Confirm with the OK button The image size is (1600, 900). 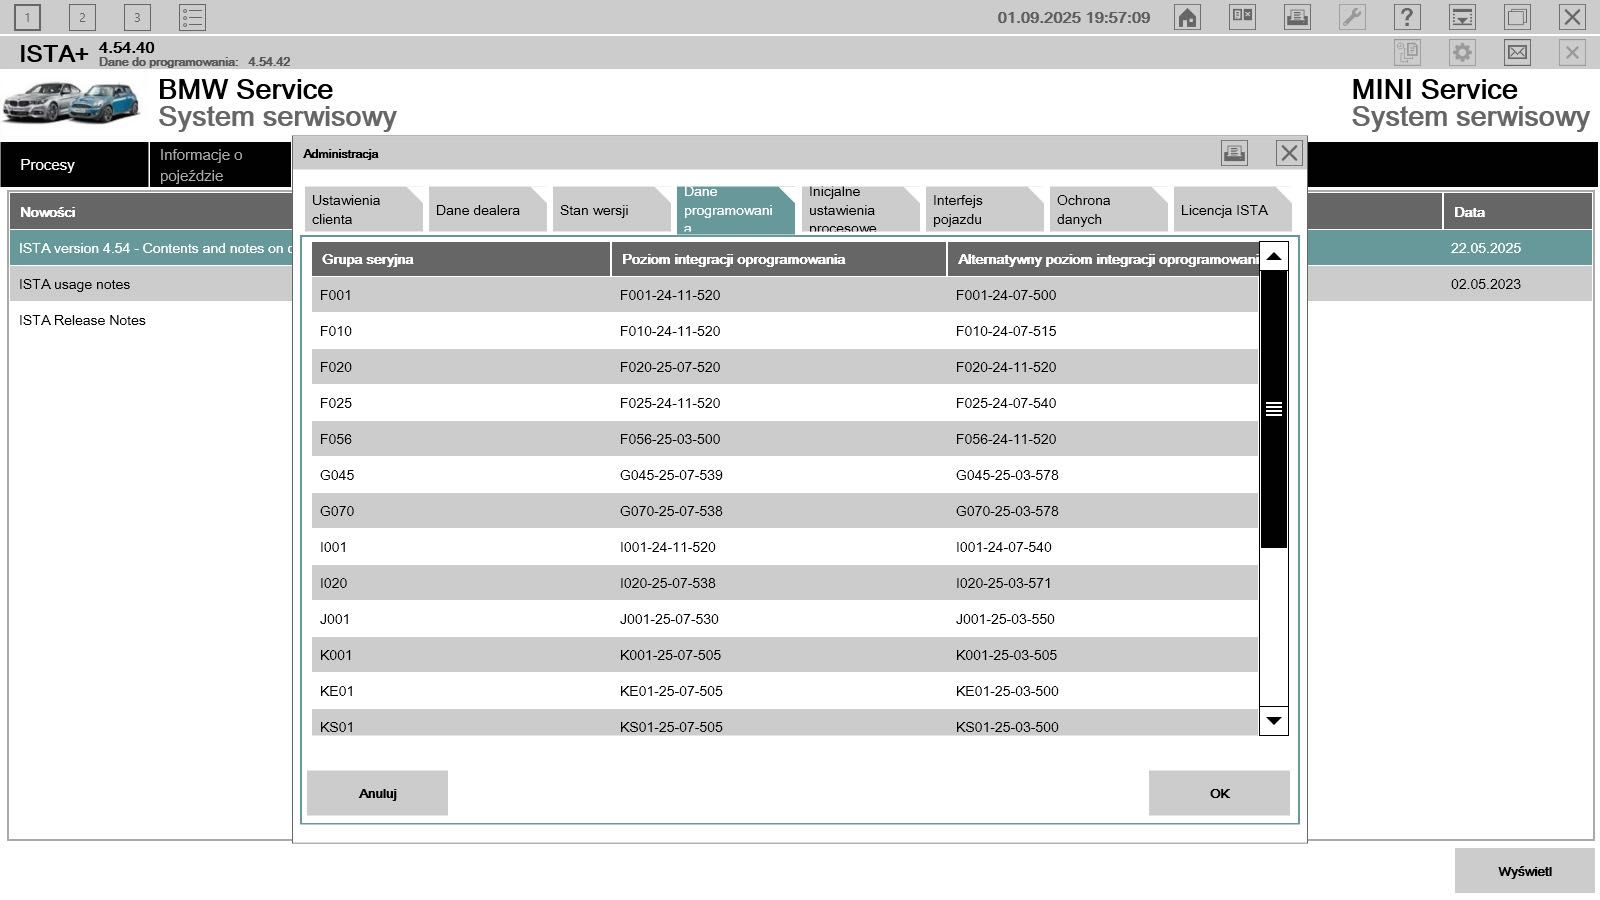1219,793
